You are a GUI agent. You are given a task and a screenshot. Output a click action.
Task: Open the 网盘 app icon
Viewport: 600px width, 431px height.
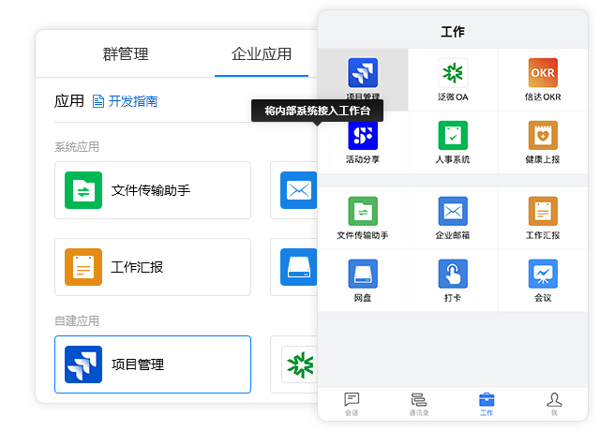click(362, 275)
